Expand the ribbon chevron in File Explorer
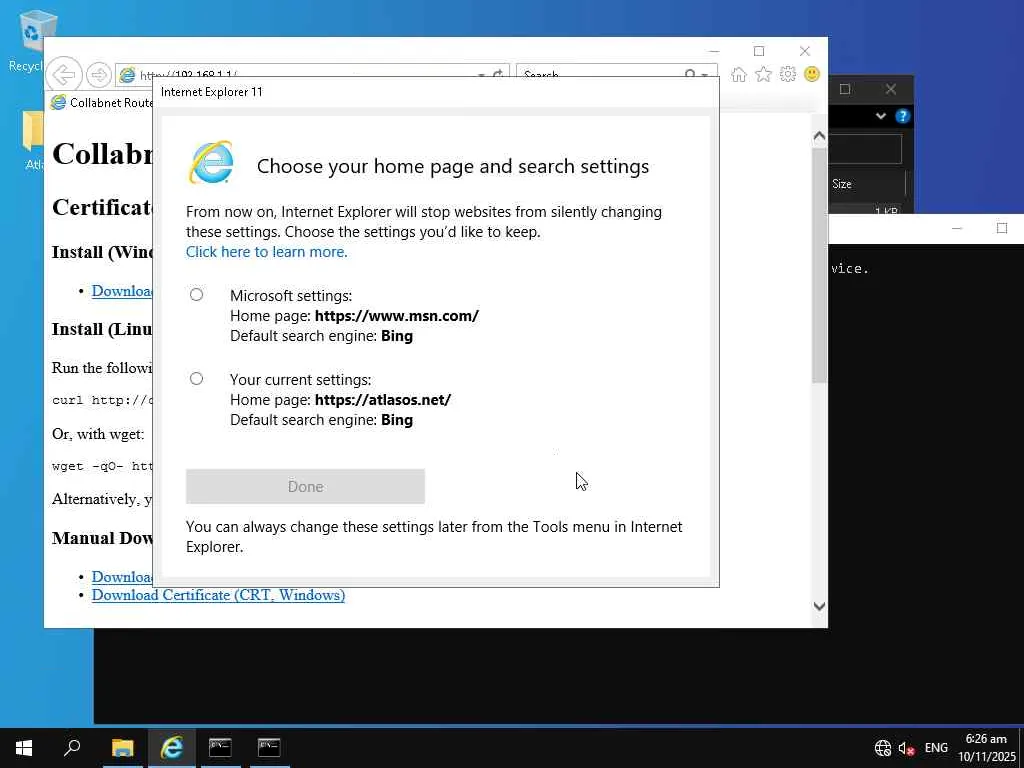 (880, 116)
